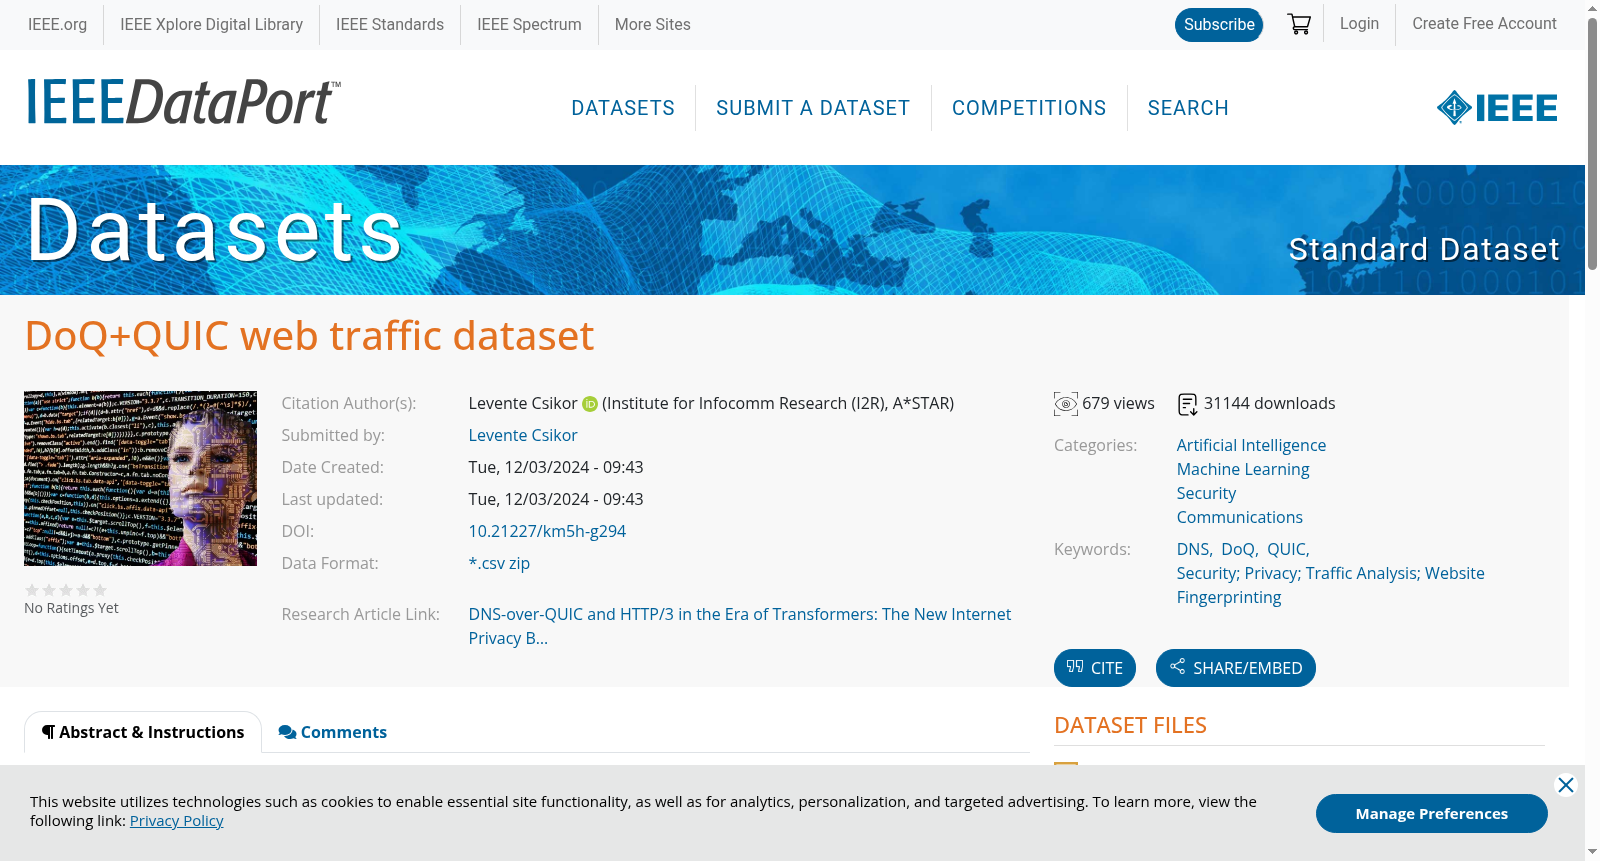Open SUBMIT A DATASET page

pos(813,108)
